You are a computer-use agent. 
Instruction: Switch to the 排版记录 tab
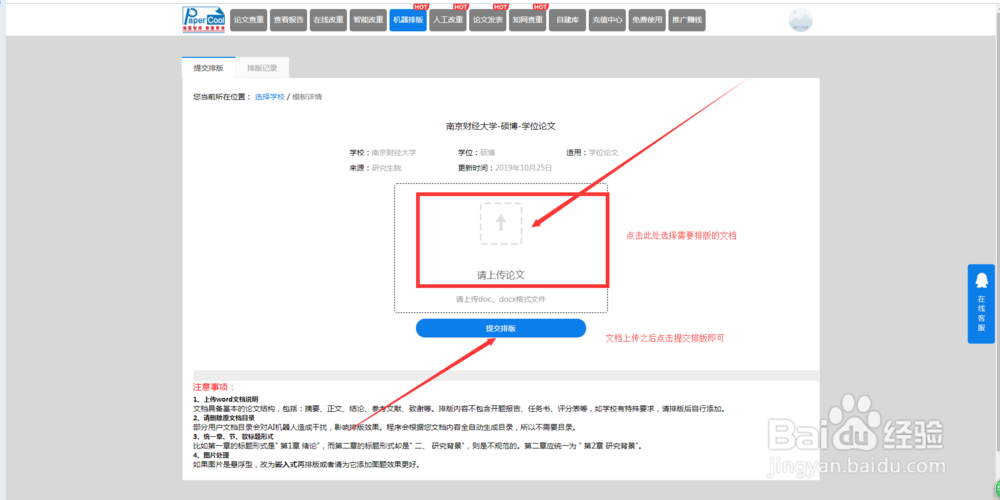(262, 68)
